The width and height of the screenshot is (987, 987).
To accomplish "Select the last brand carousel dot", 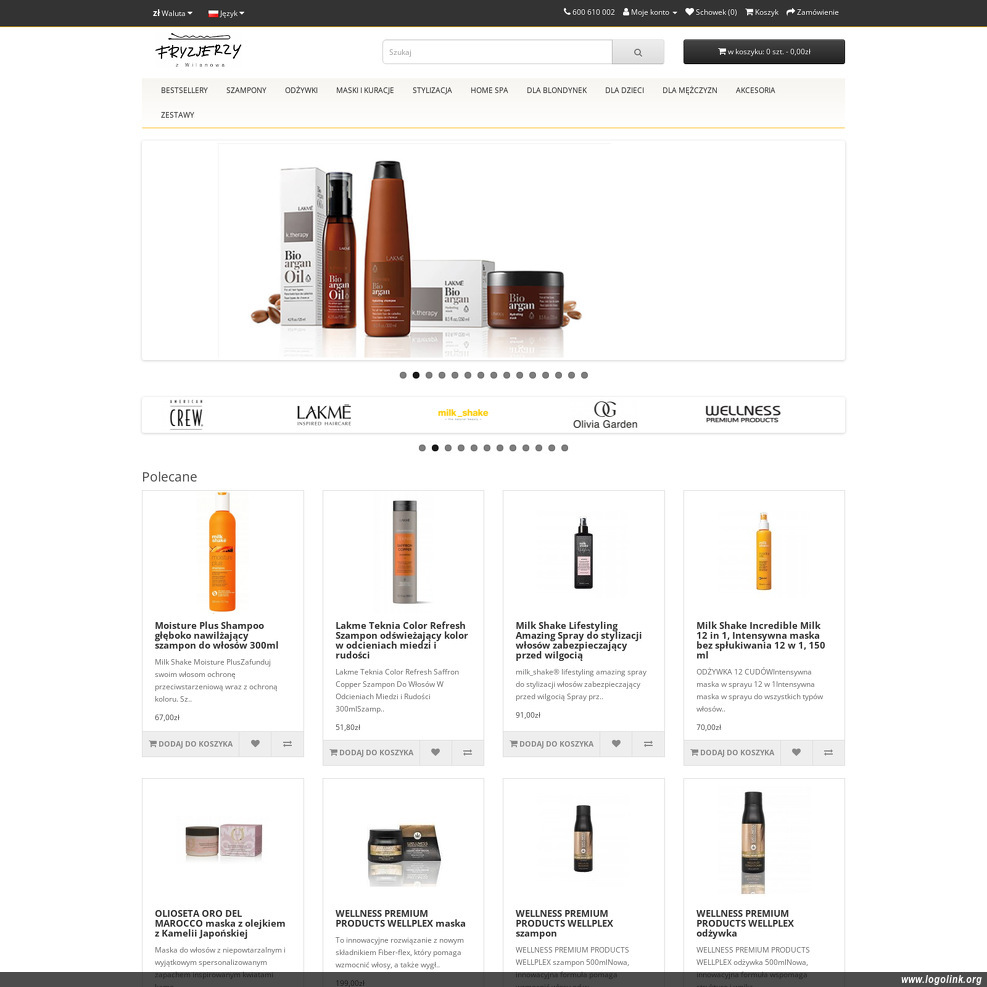I will click(x=565, y=448).
